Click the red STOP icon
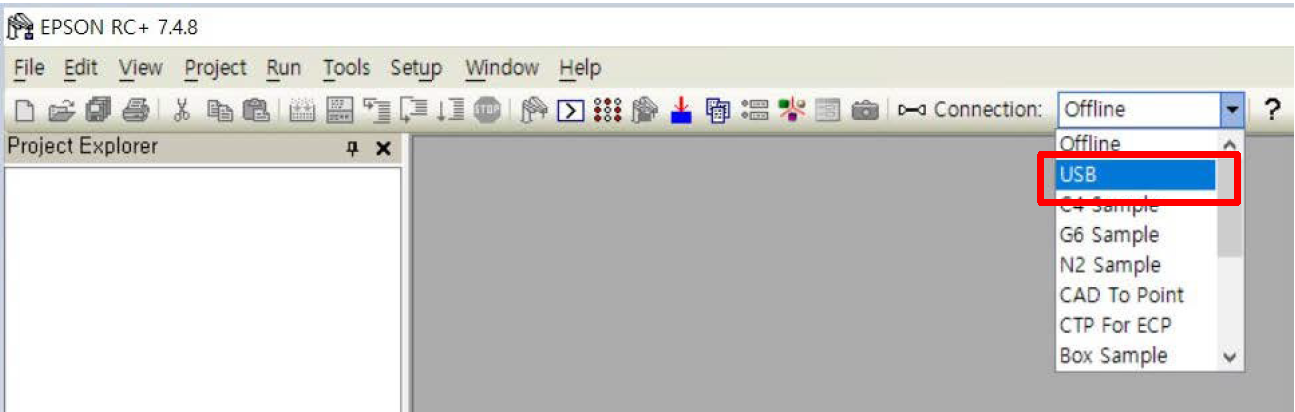 (487, 109)
